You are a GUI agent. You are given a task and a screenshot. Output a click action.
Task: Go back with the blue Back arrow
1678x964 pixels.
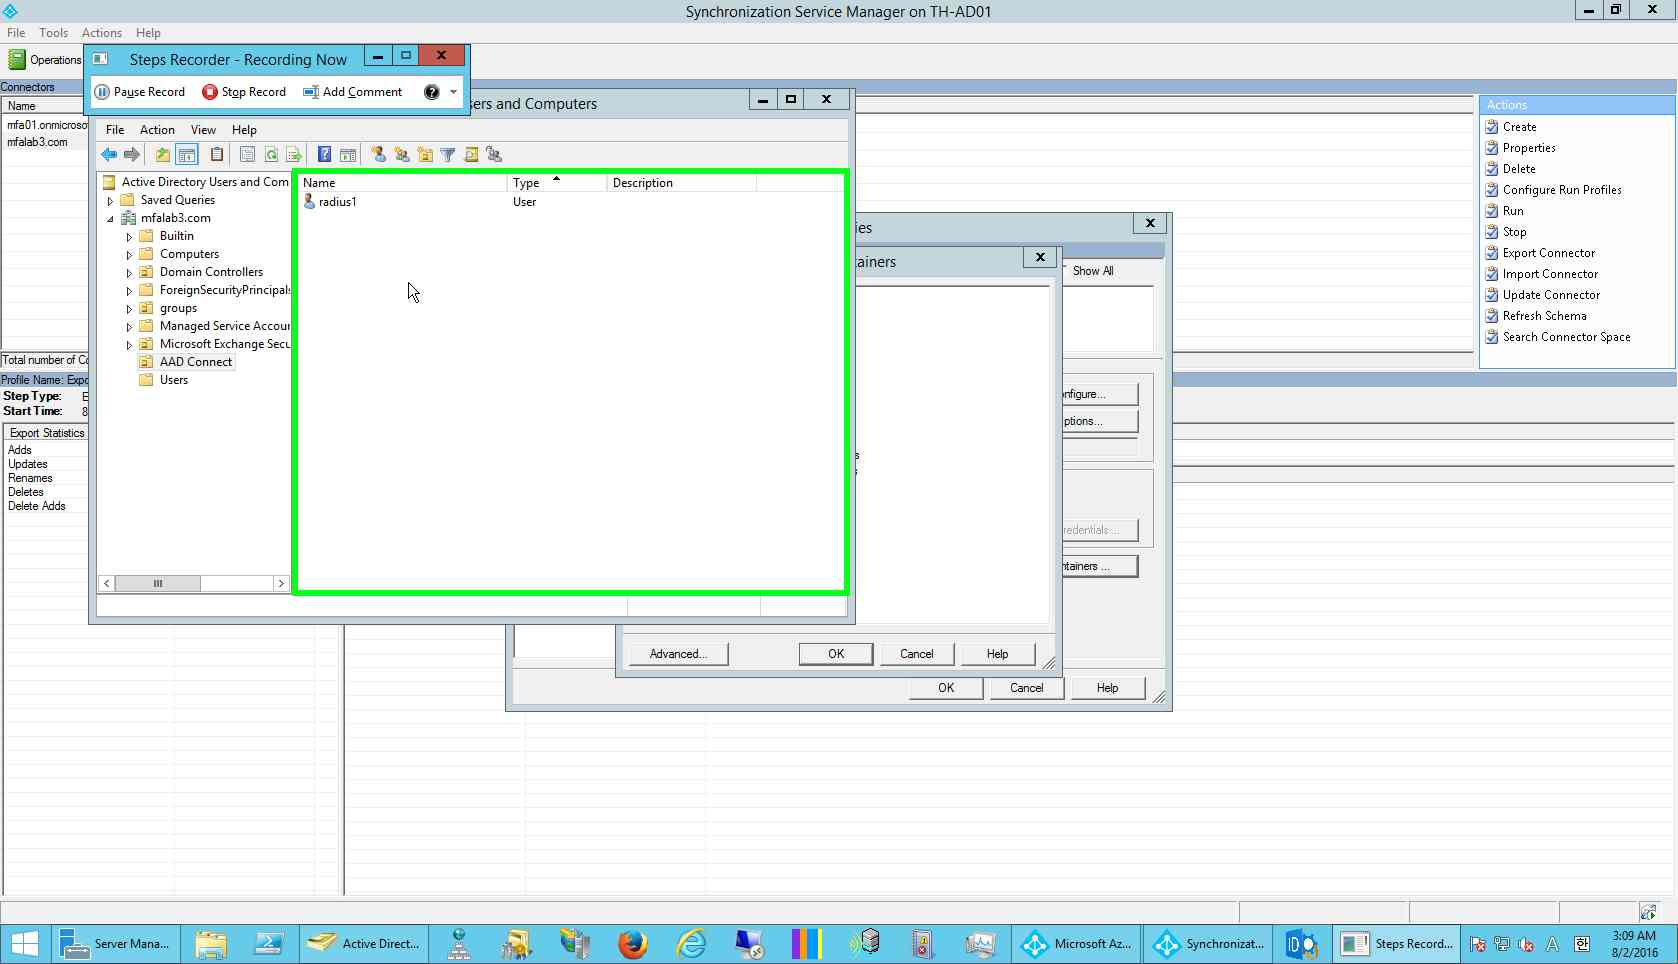pyautogui.click(x=109, y=154)
